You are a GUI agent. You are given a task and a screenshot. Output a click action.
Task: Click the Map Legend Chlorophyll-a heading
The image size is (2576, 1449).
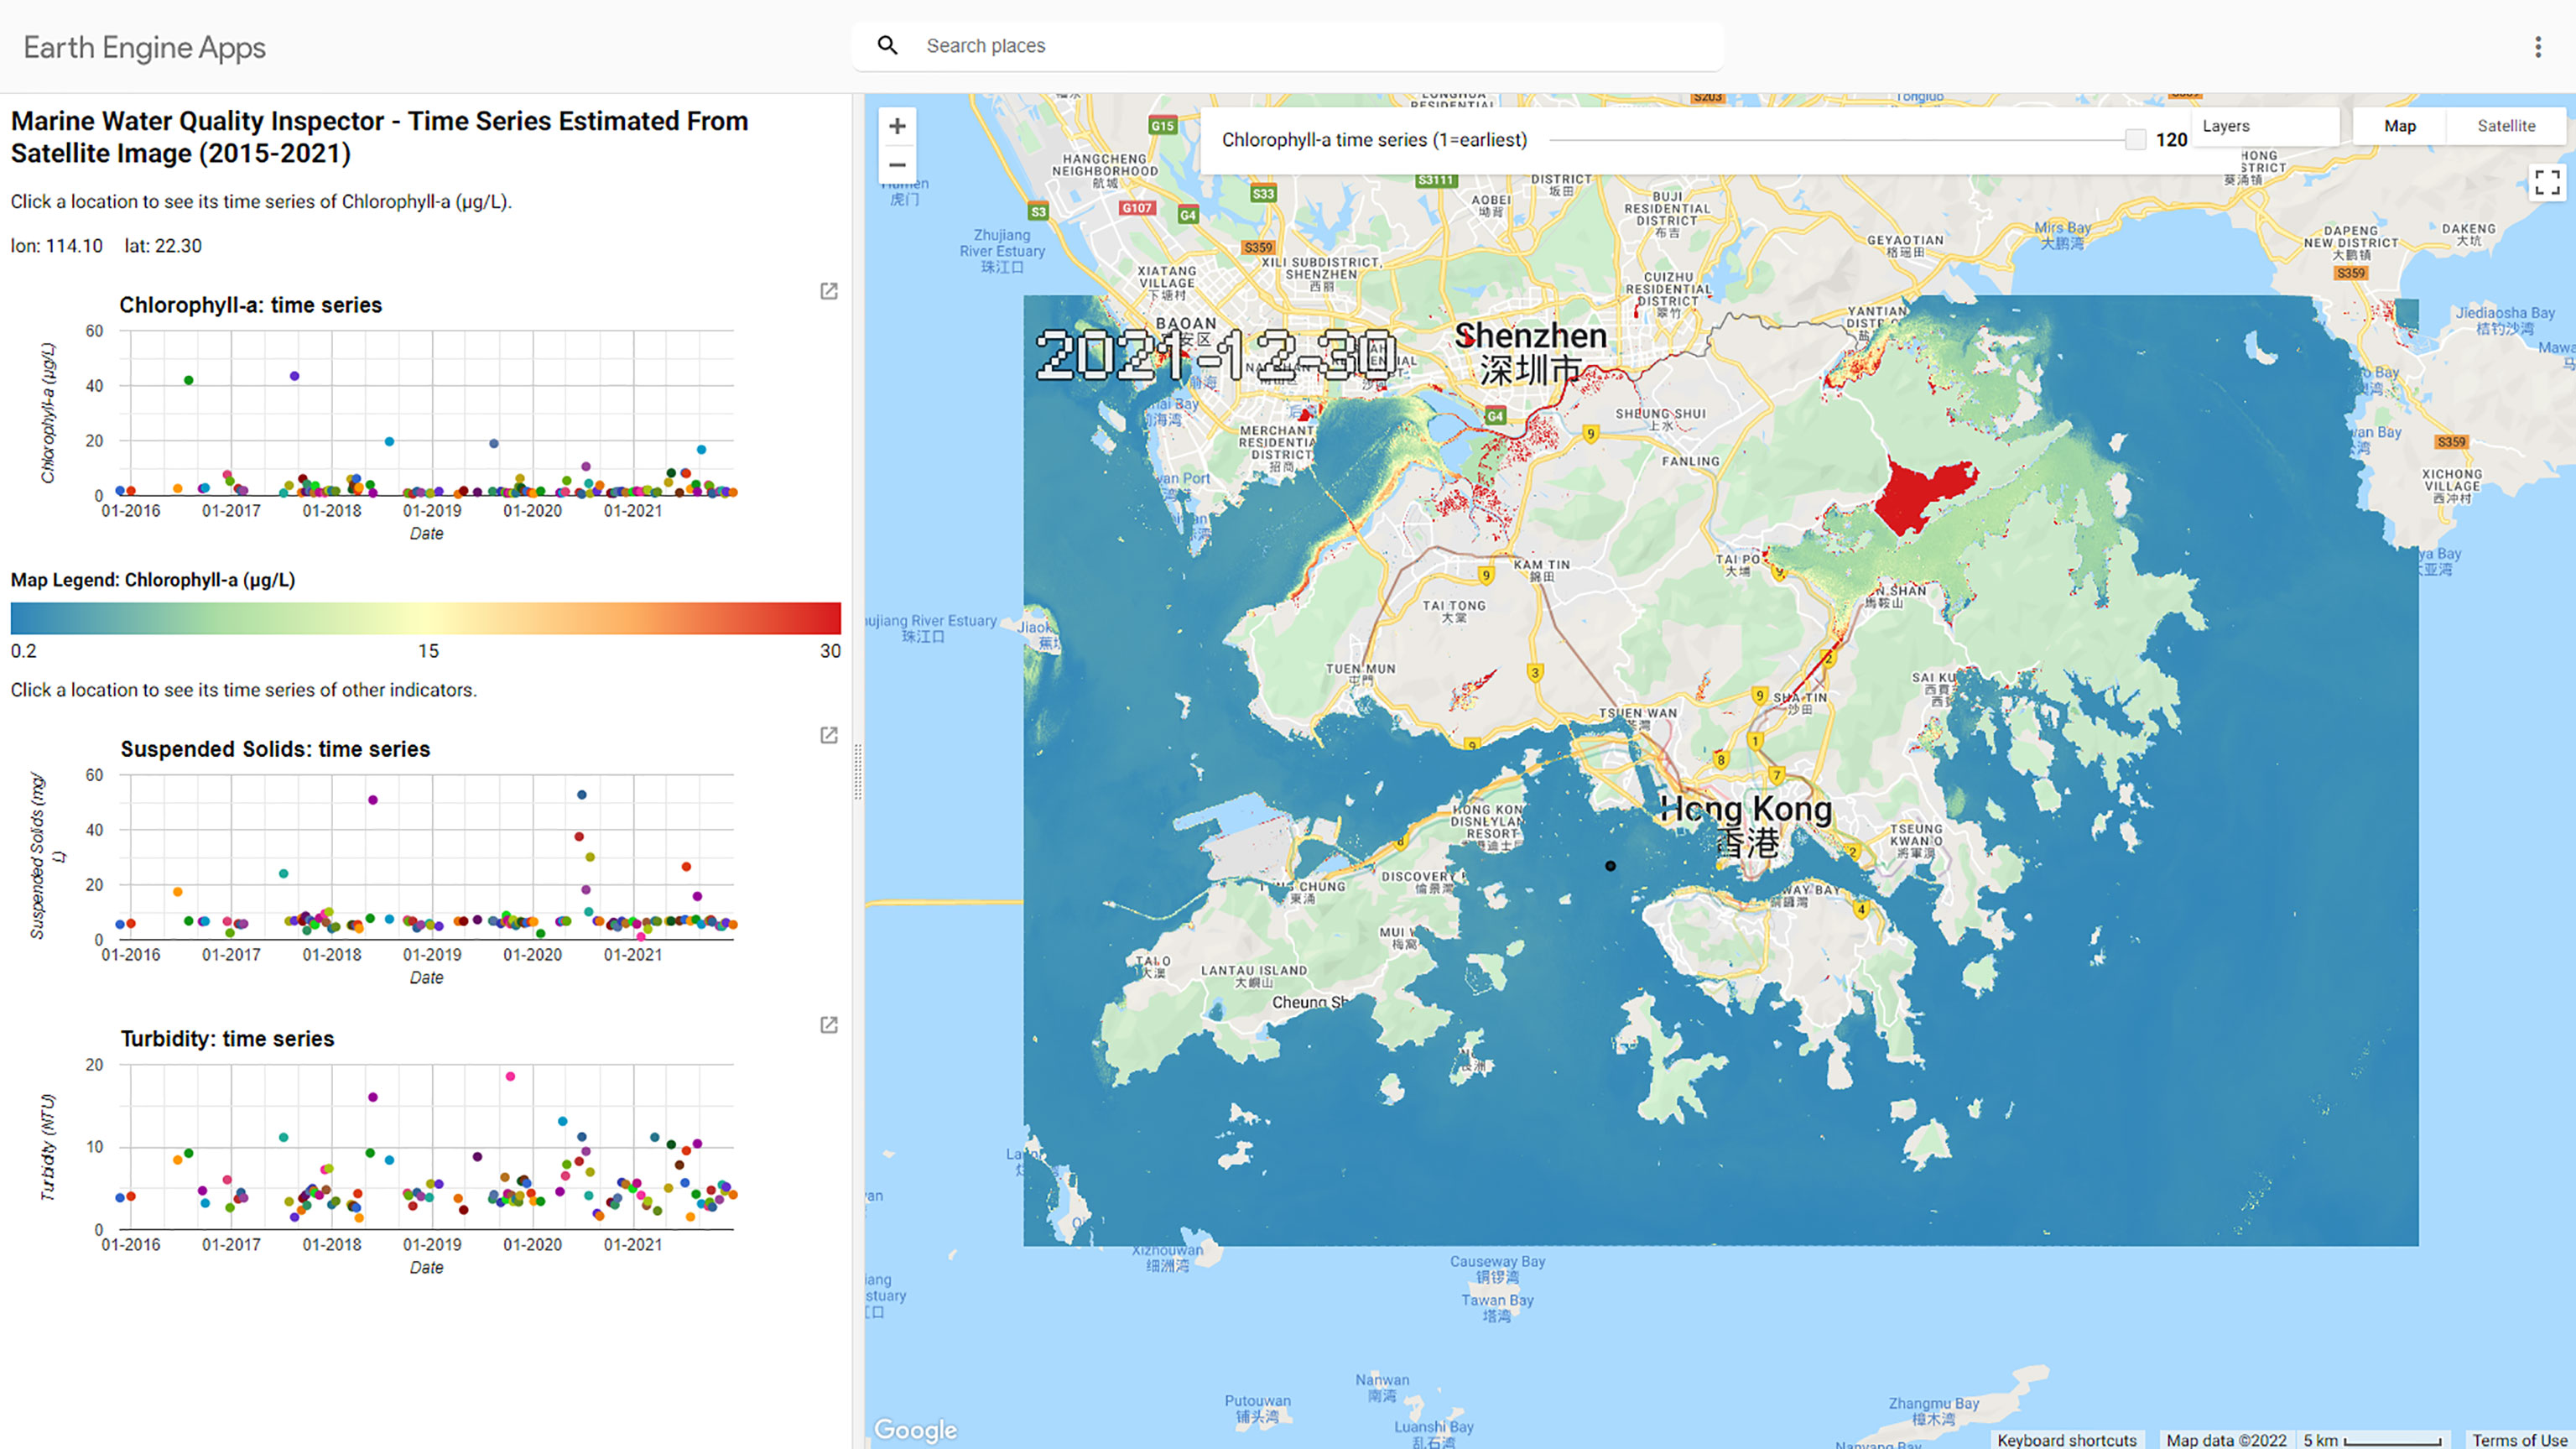(x=153, y=580)
